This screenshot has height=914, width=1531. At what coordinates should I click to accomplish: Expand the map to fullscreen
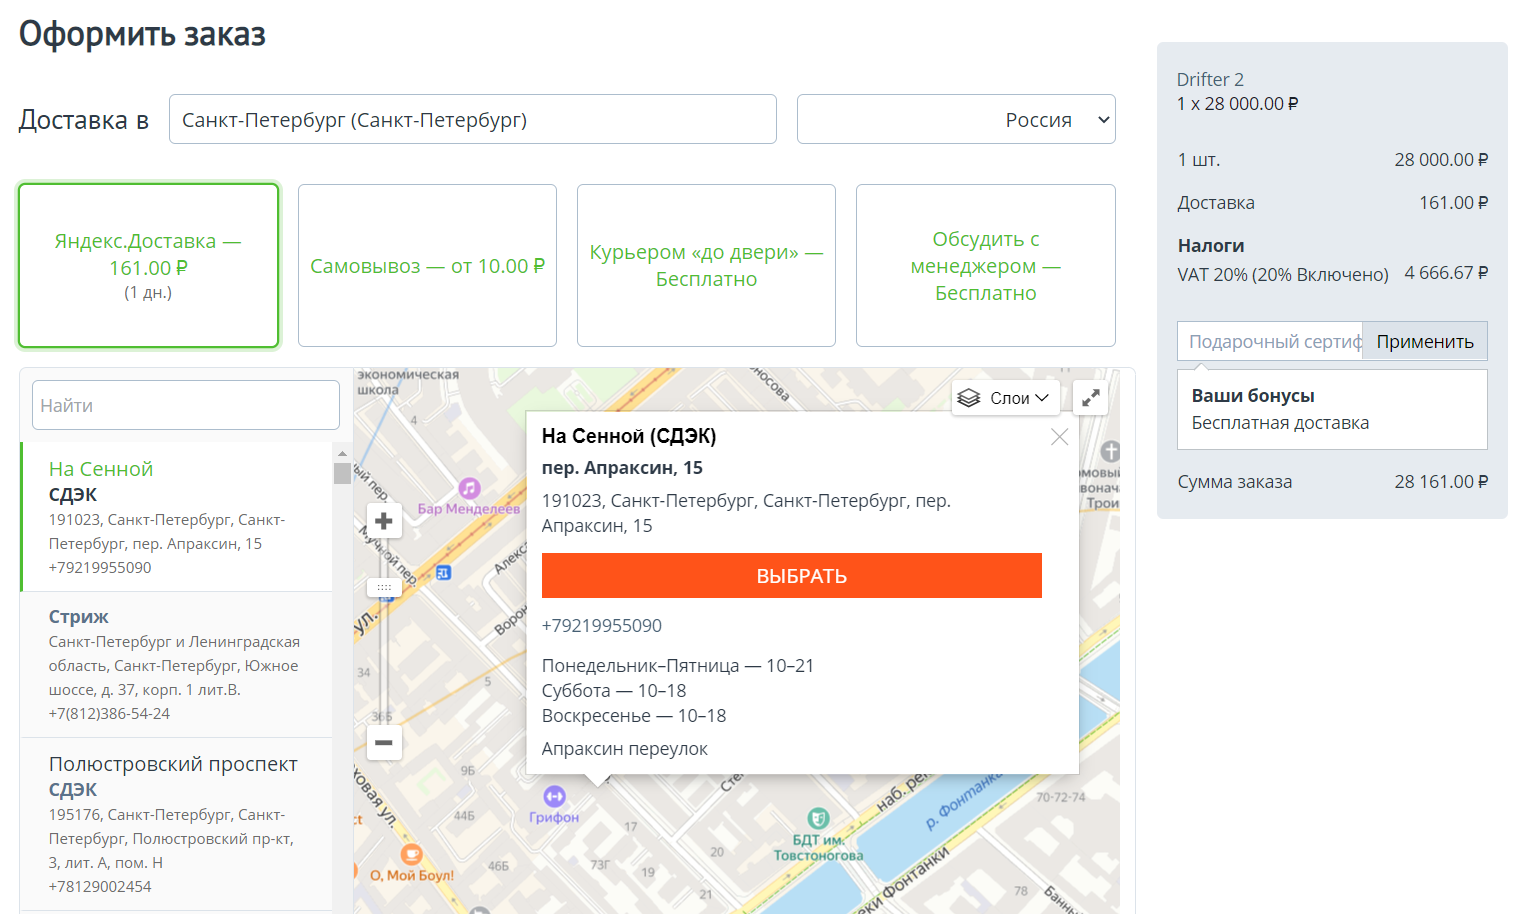1091,398
